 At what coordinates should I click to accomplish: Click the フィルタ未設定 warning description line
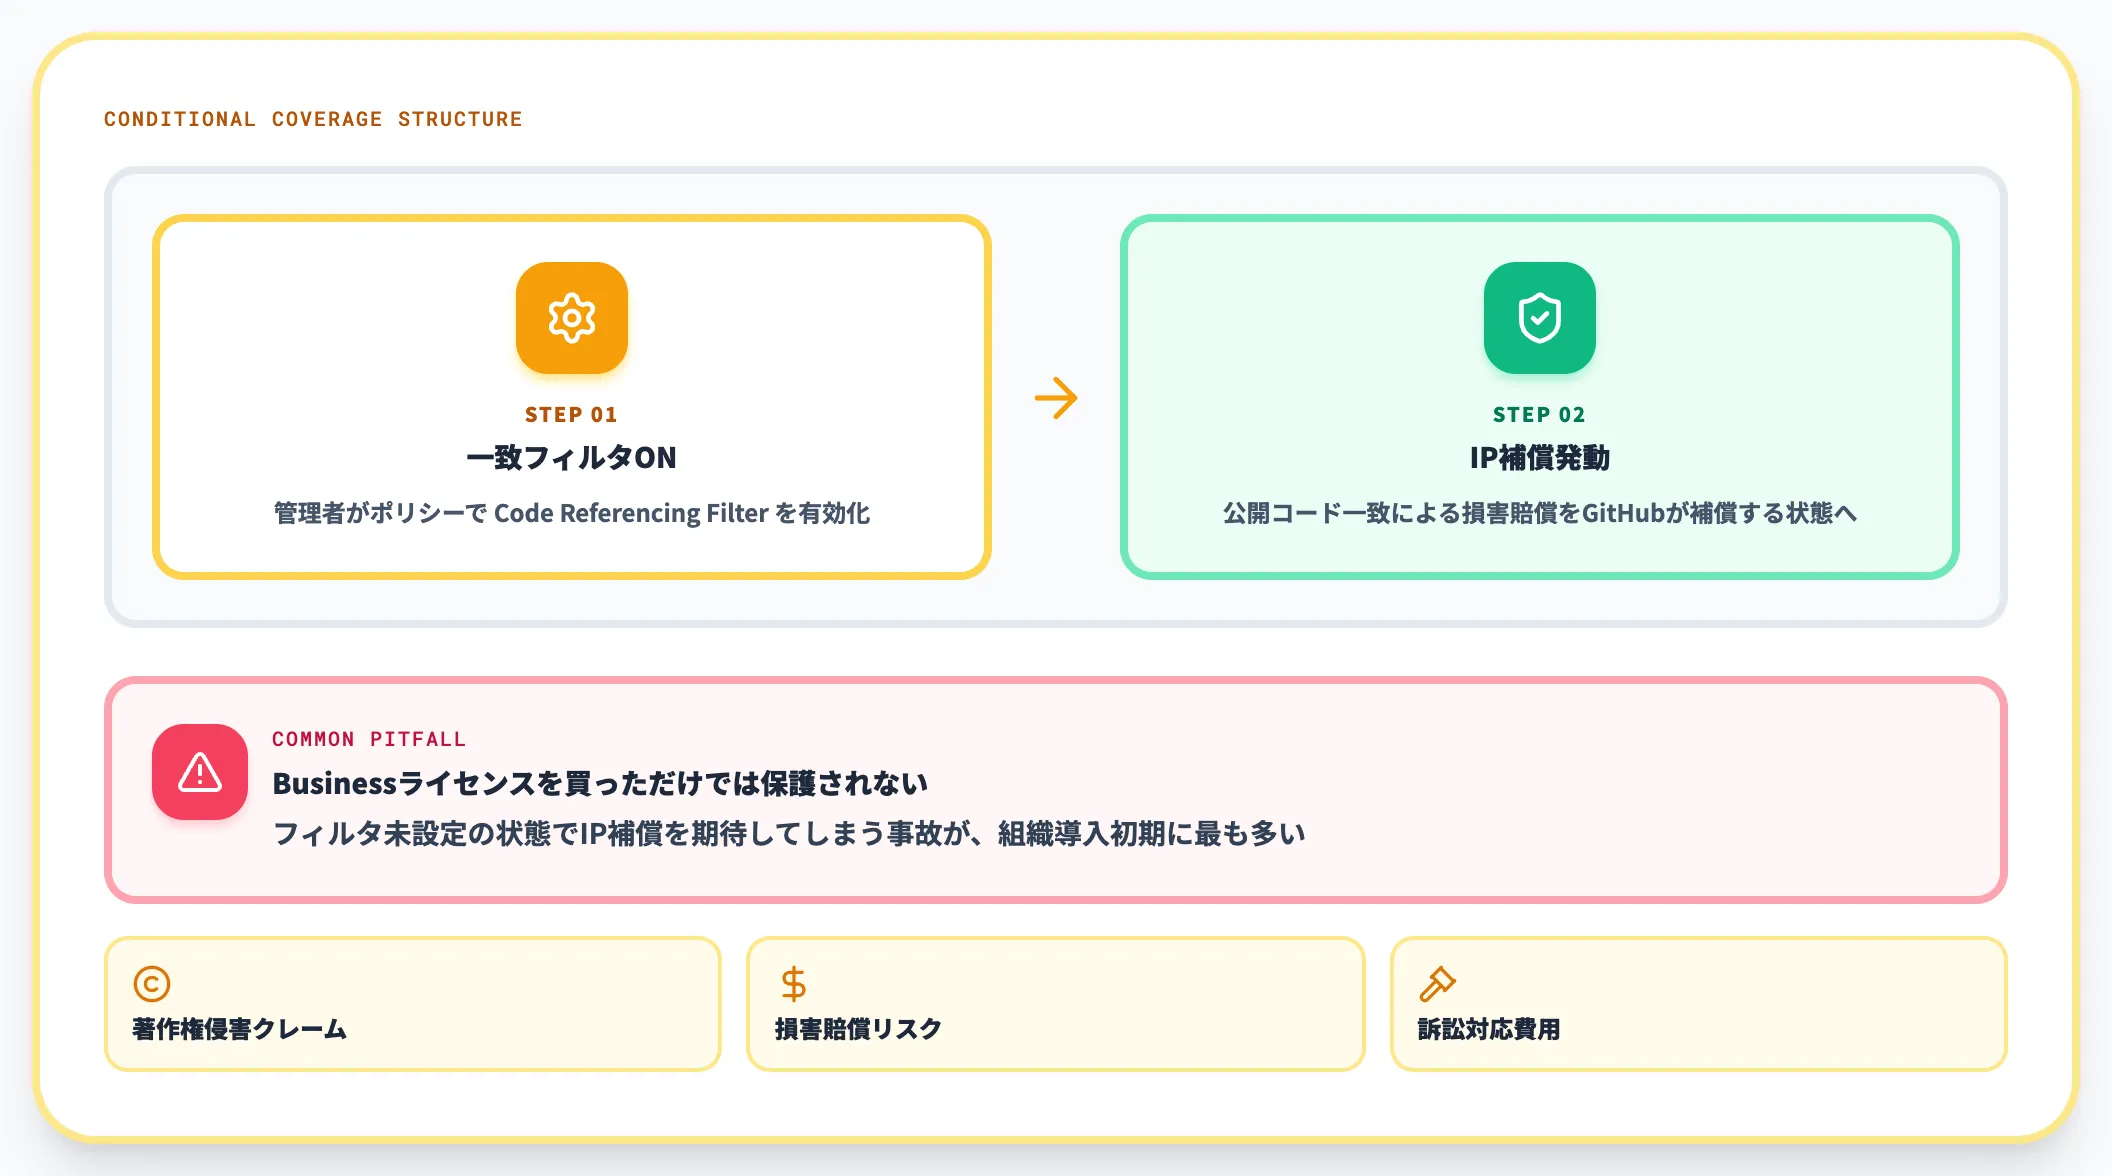pyautogui.click(x=789, y=833)
